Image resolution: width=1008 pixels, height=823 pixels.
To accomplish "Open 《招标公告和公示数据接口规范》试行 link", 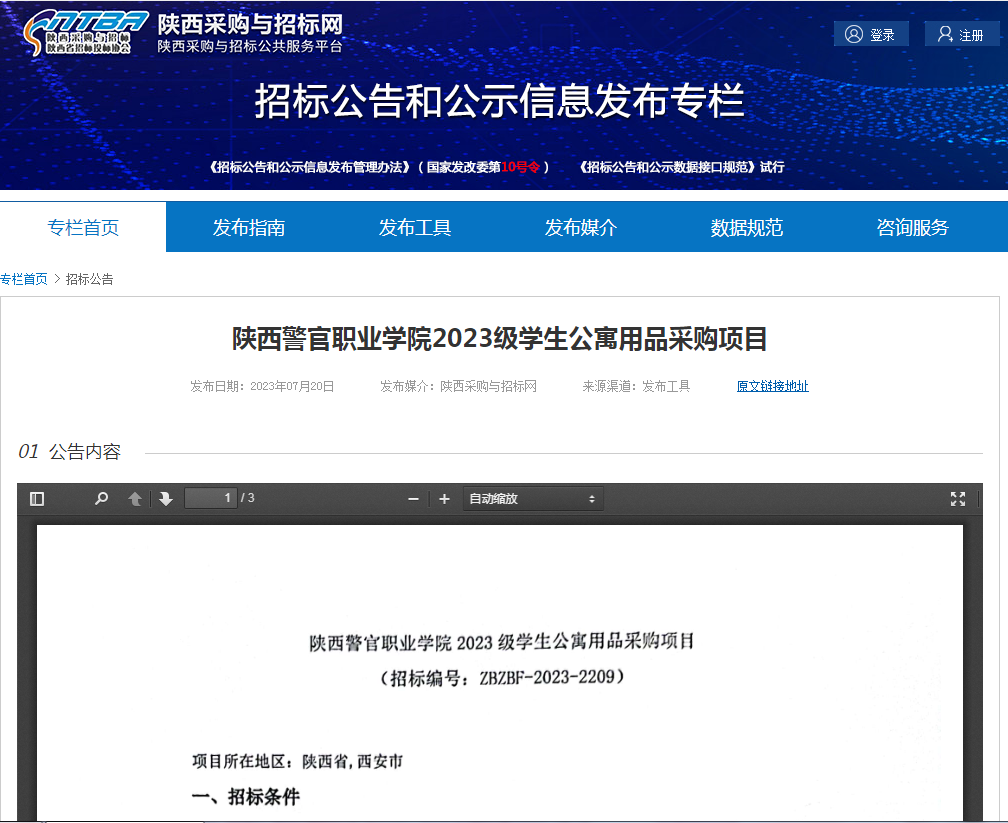I will [681, 167].
